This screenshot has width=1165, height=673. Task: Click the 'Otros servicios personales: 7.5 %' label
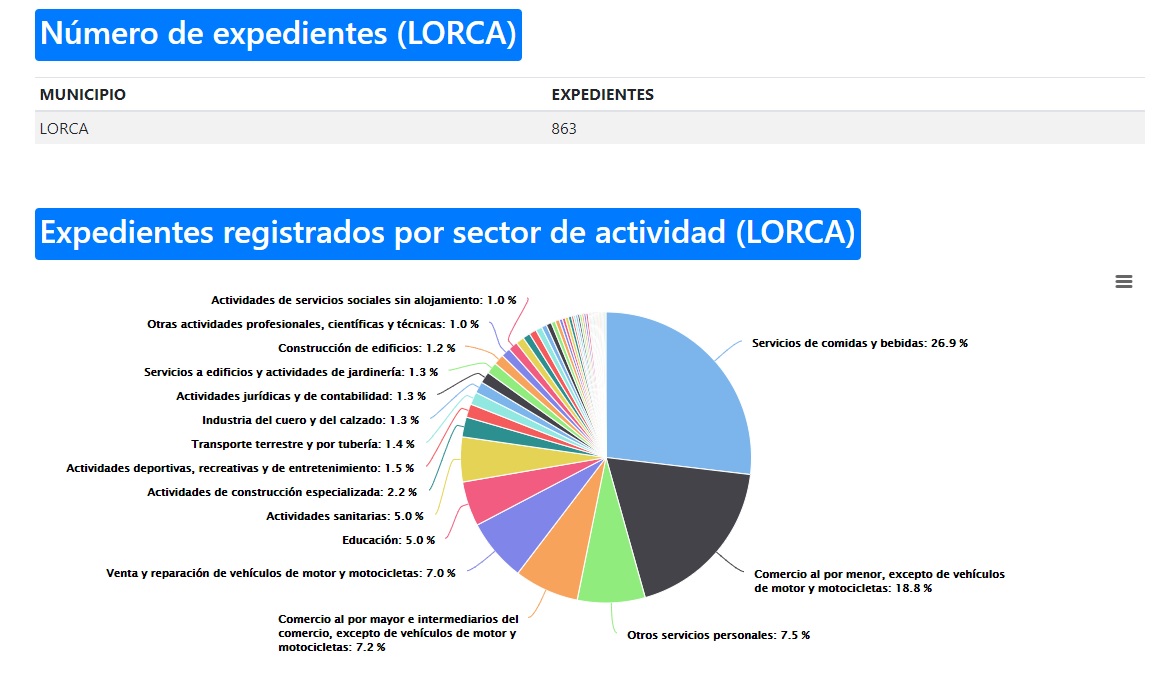point(717,635)
